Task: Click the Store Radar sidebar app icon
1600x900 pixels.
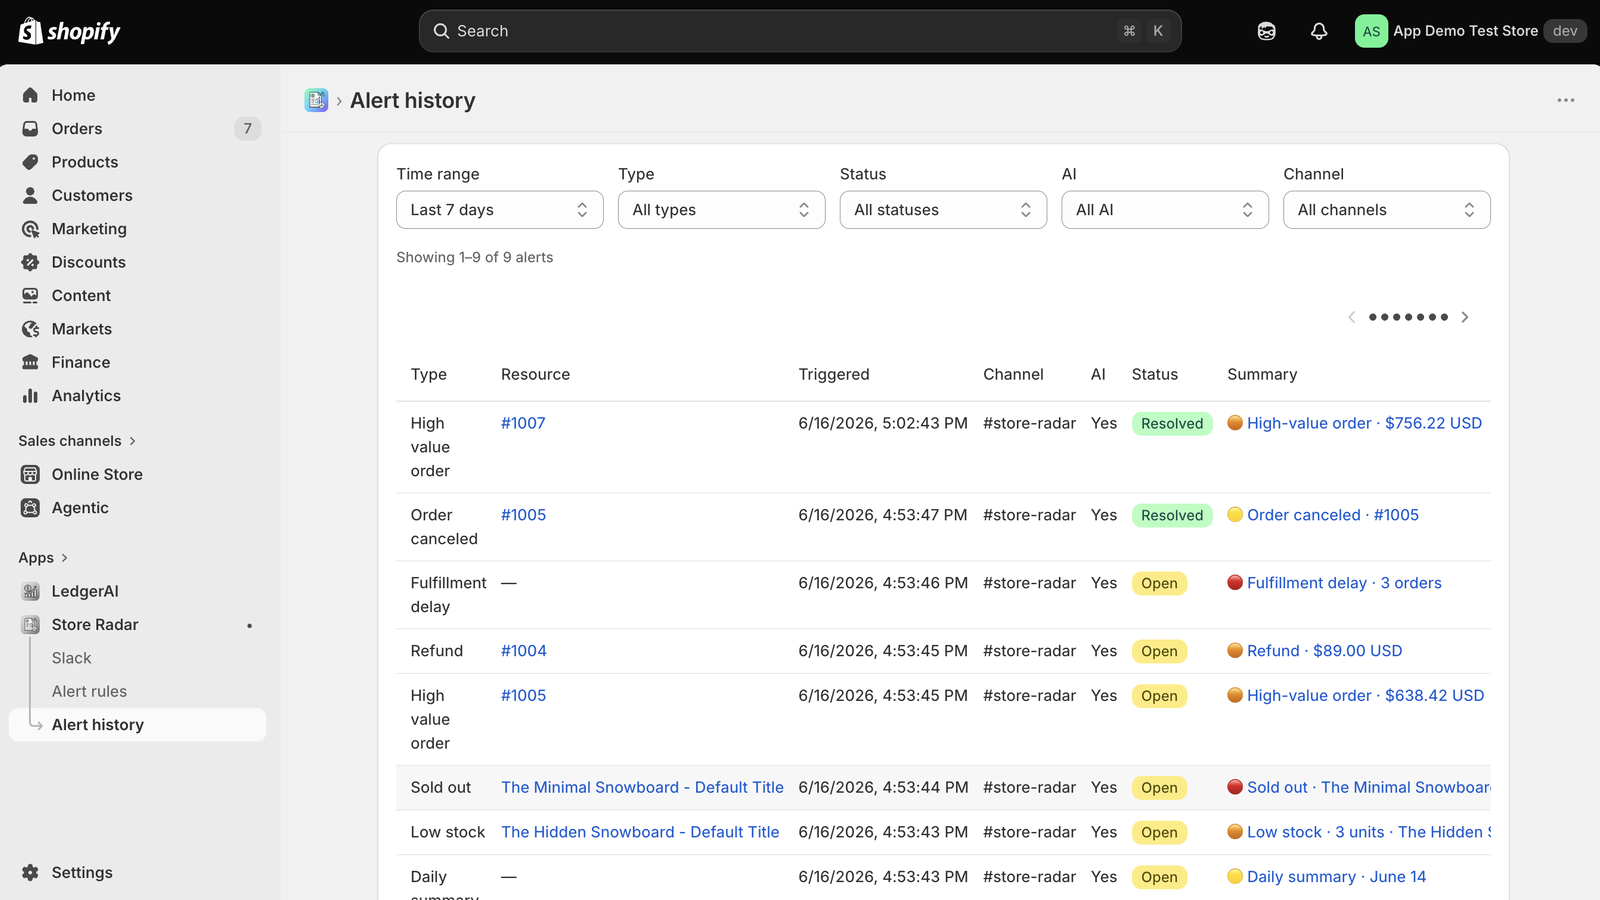Action: pos(31,625)
